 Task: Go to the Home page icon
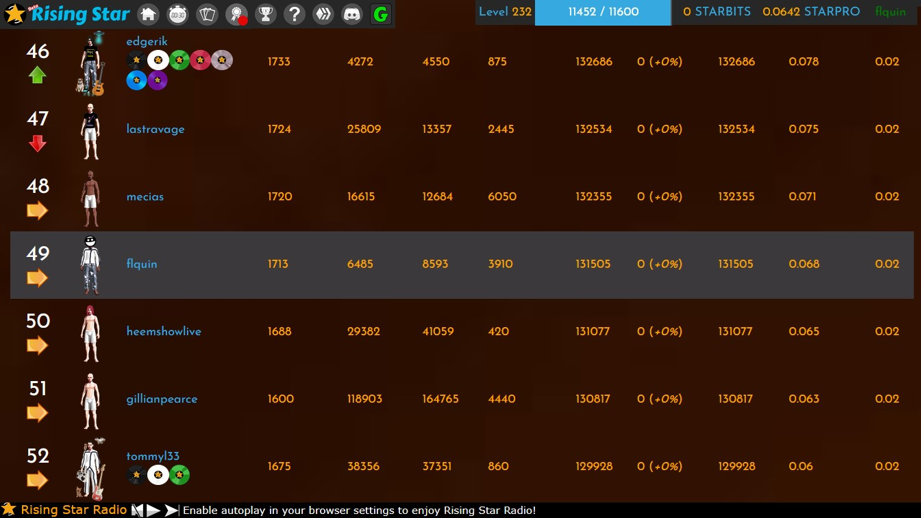tap(149, 14)
